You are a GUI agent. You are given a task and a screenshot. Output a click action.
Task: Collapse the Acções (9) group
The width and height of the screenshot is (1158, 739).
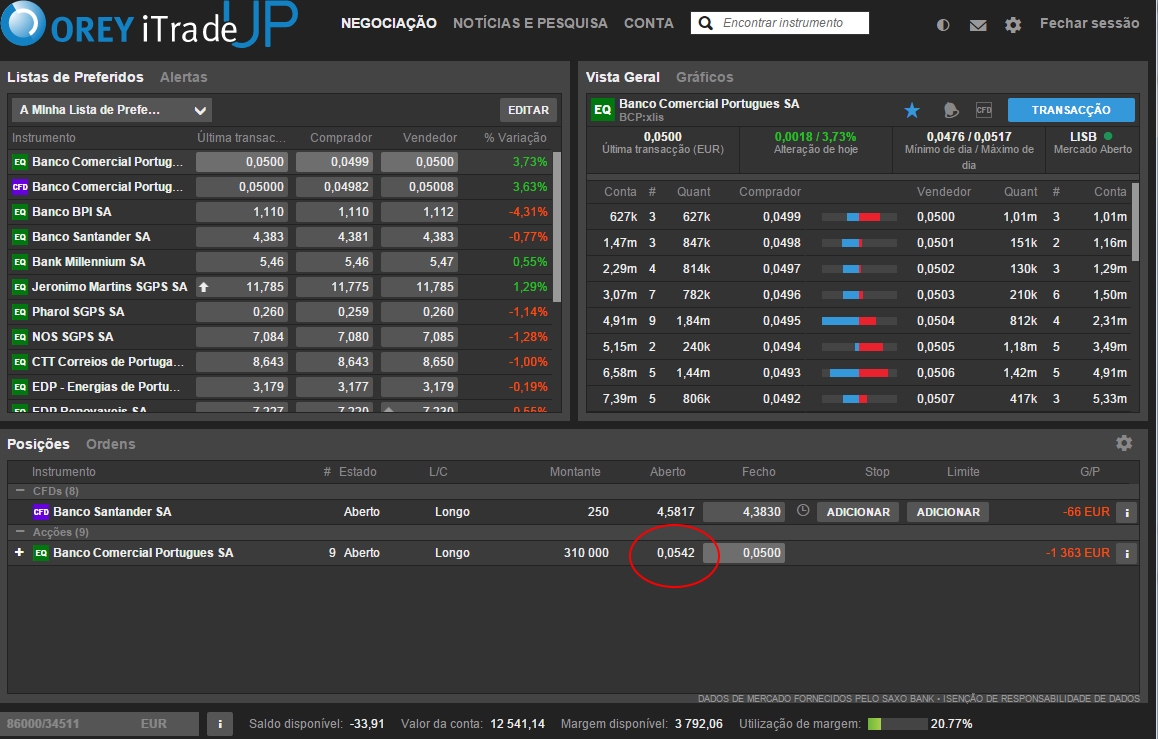pyautogui.click(x=19, y=532)
